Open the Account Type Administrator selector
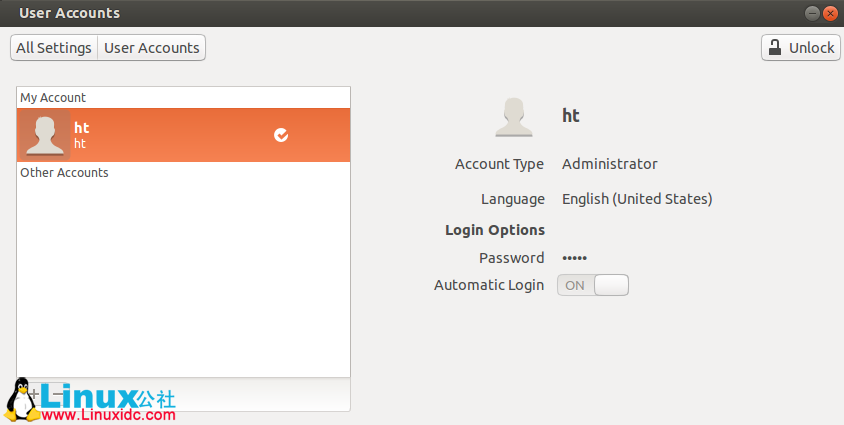 (x=610, y=164)
